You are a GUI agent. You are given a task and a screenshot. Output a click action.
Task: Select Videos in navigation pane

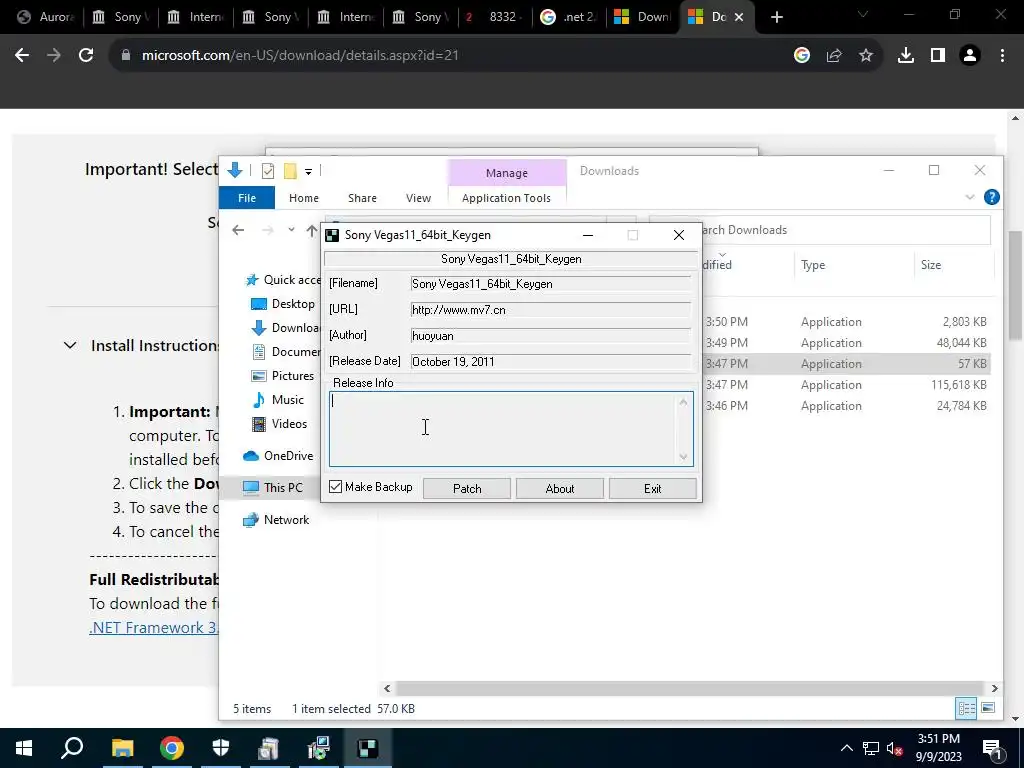280,424
